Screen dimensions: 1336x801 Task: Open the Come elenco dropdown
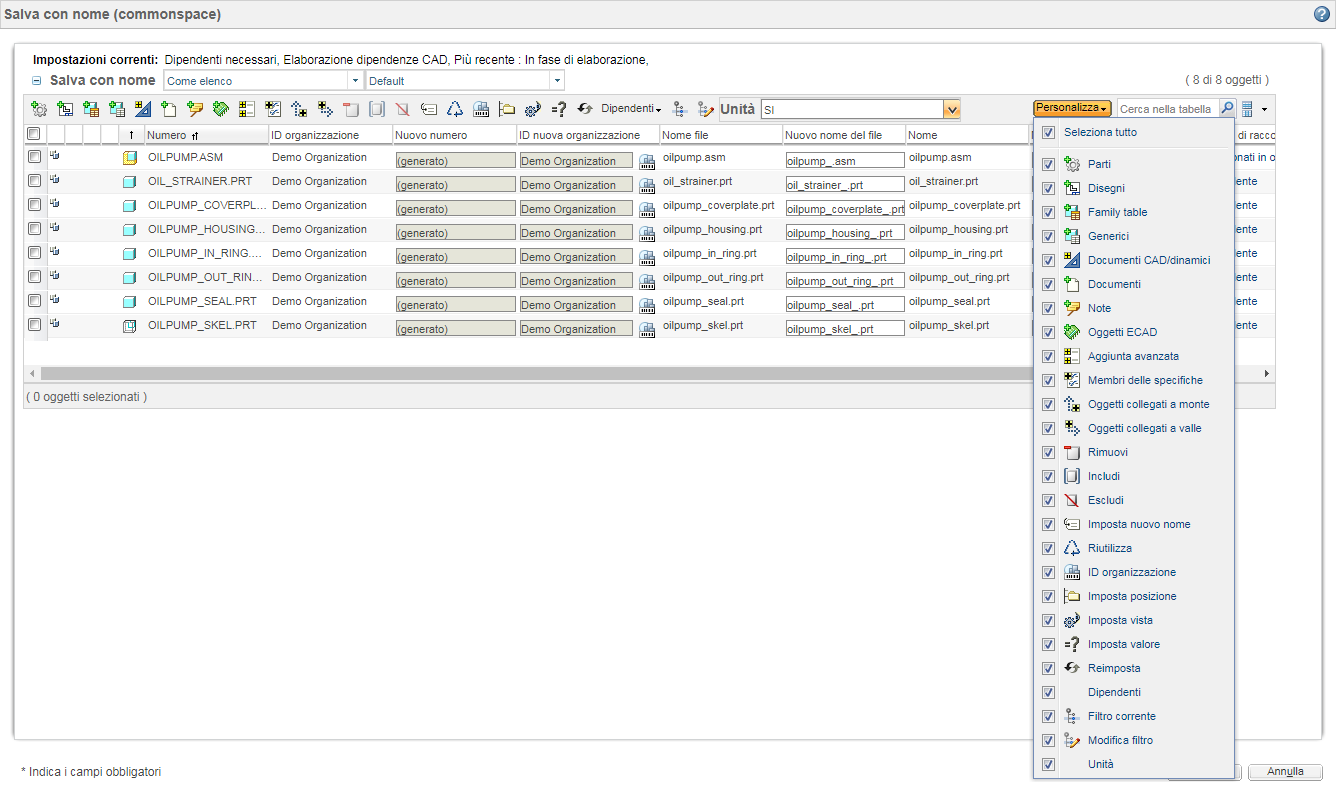pyautogui.click(x=355, y=81)
